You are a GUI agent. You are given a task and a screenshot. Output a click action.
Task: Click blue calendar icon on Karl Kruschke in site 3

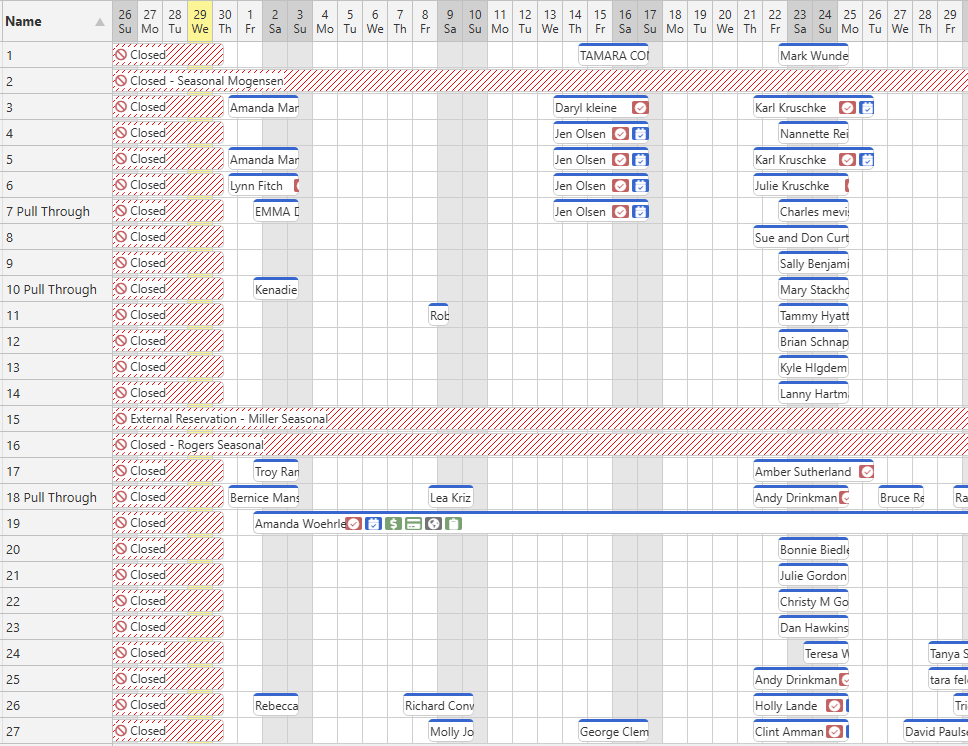click(x=866, y=107)
